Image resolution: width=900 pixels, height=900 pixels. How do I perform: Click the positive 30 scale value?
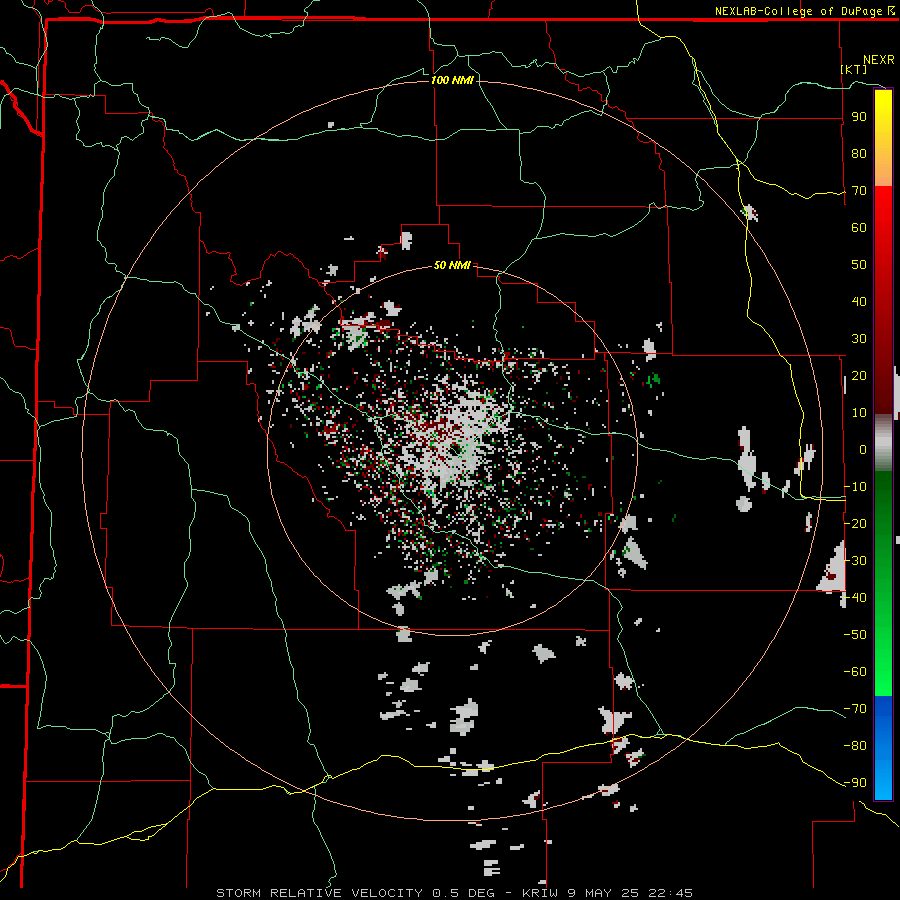point(859,339)
